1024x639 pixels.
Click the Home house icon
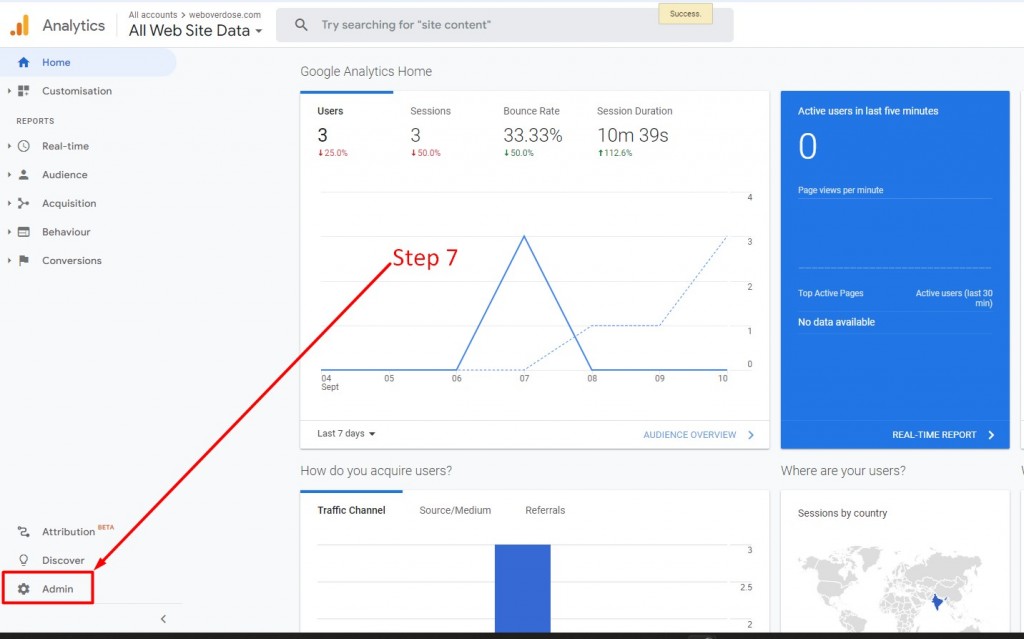pos(24,62)
